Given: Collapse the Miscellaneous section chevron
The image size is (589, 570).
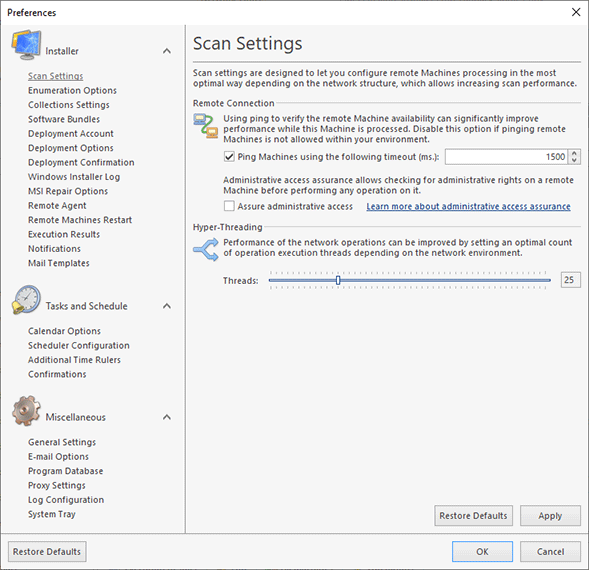Looking at the screenshot, I should [167, 417].
